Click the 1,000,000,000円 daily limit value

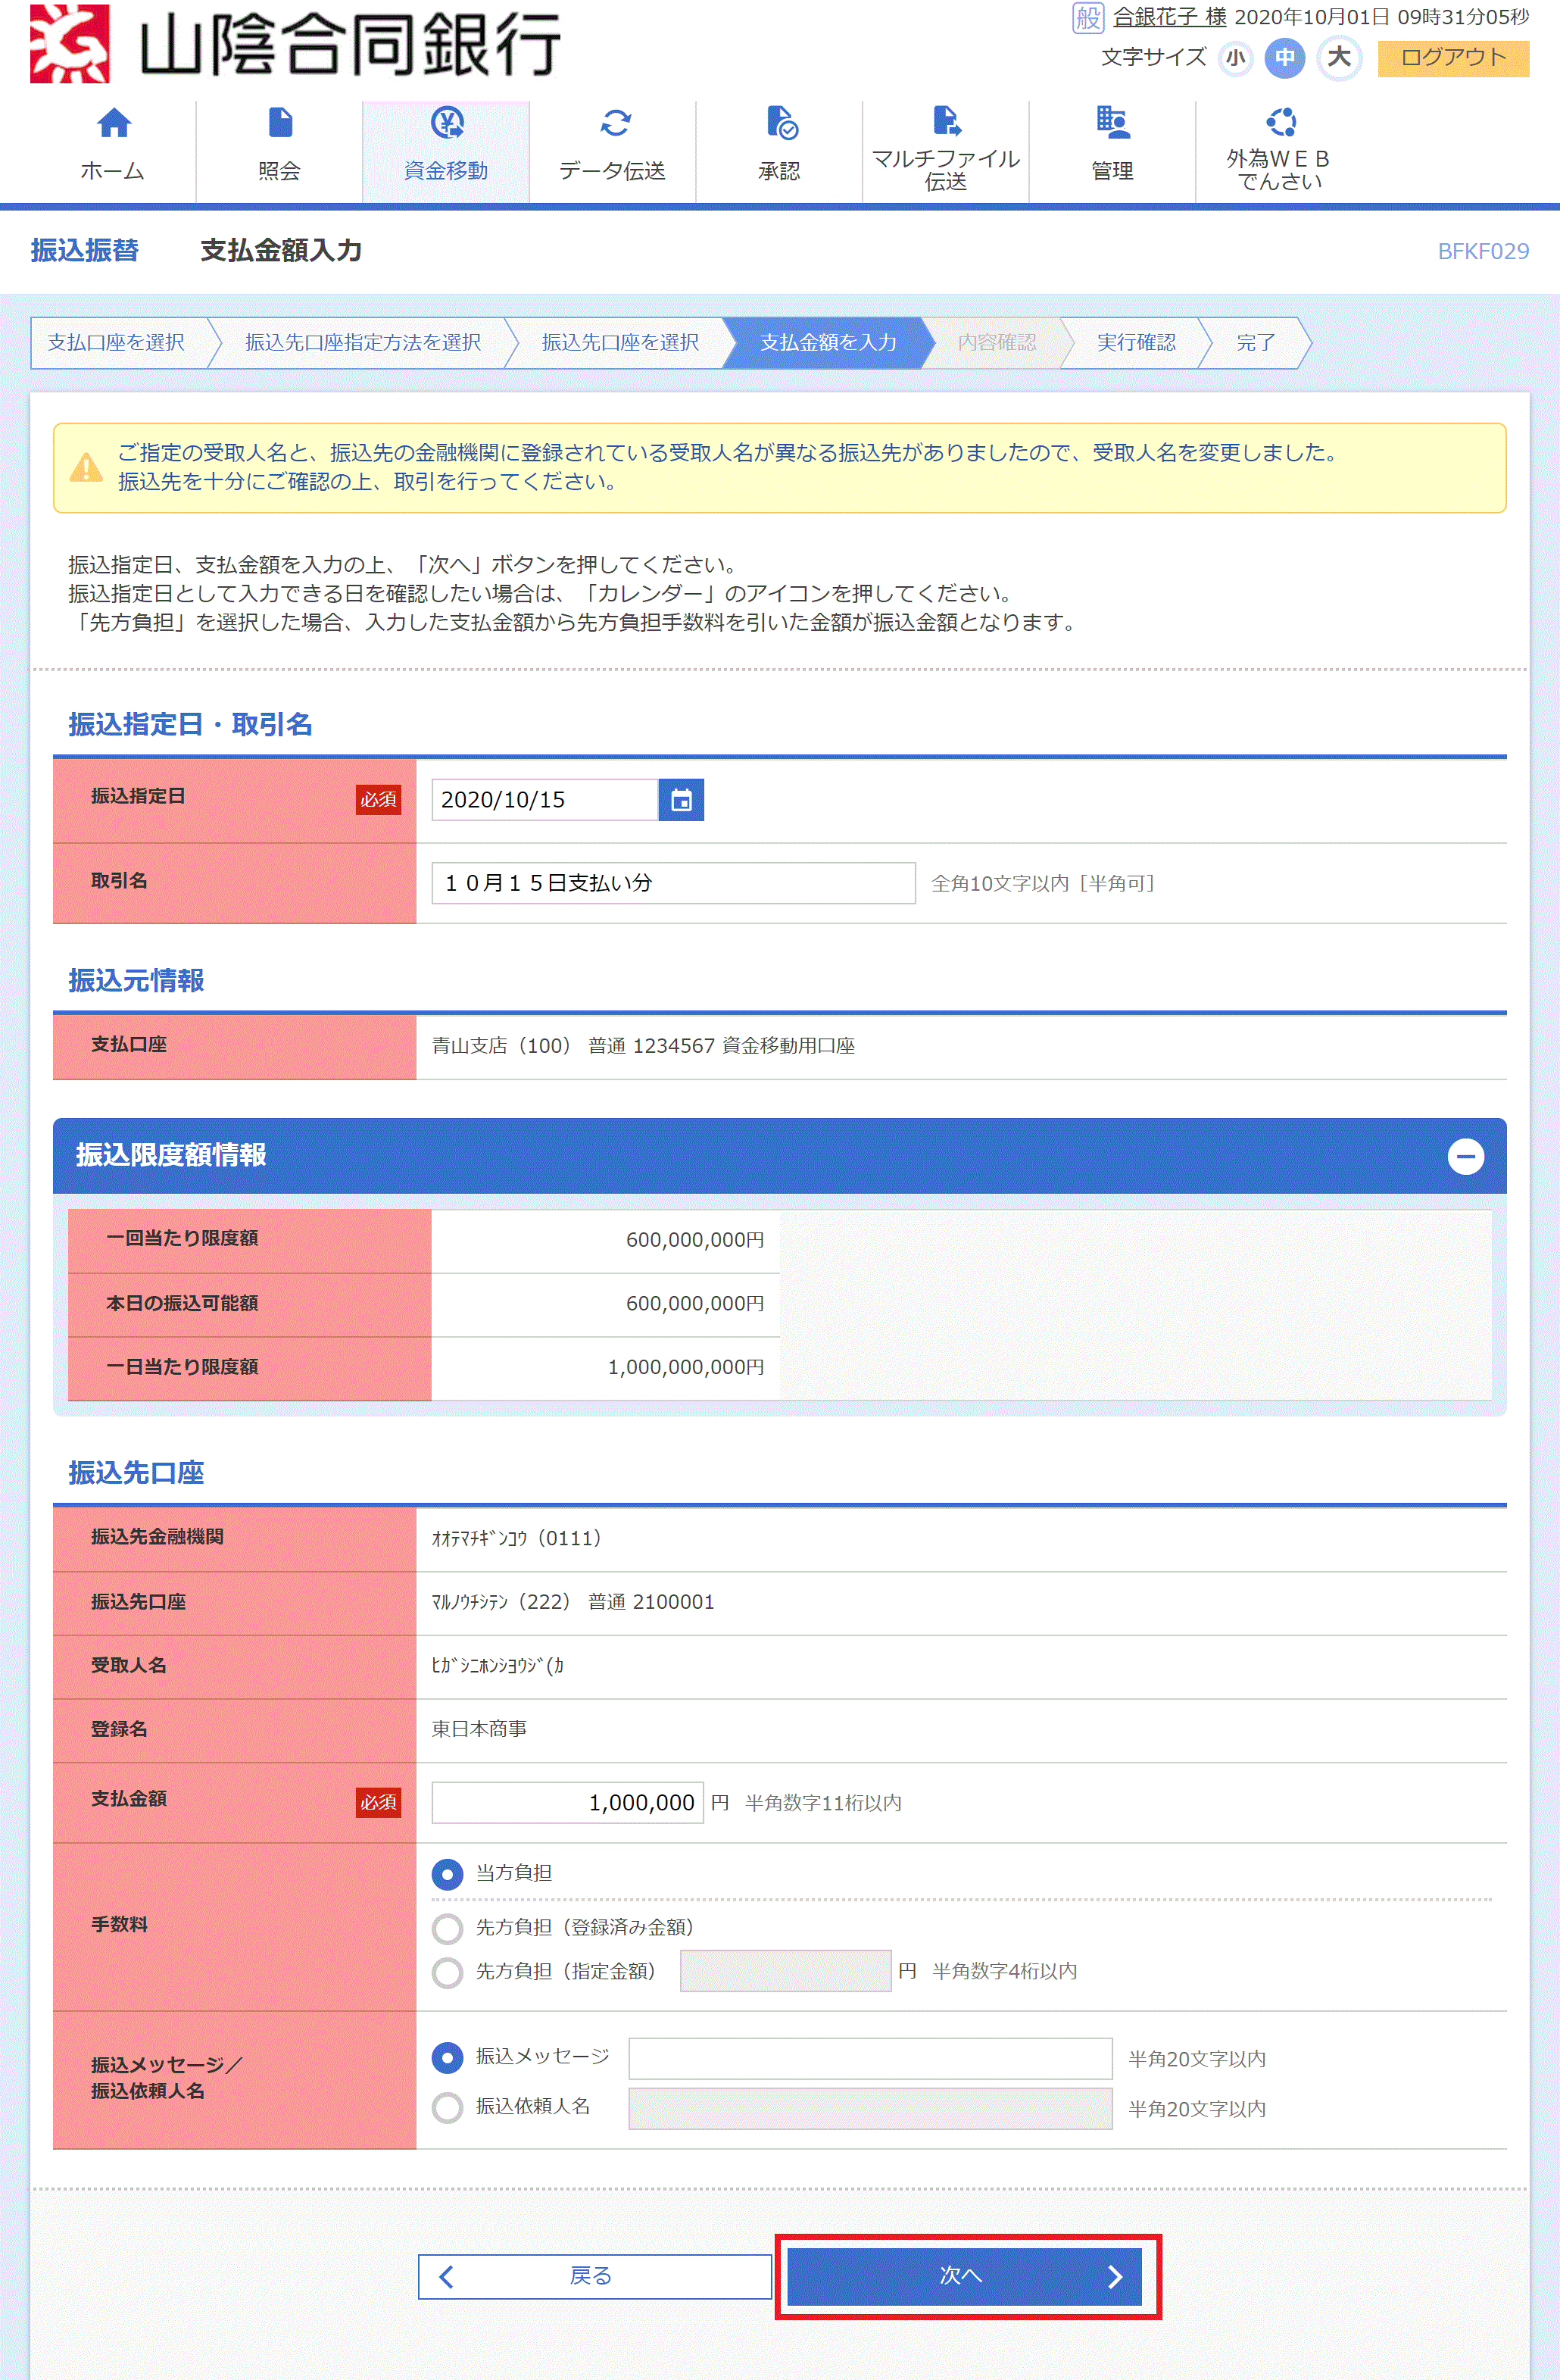click(686, 1367)
